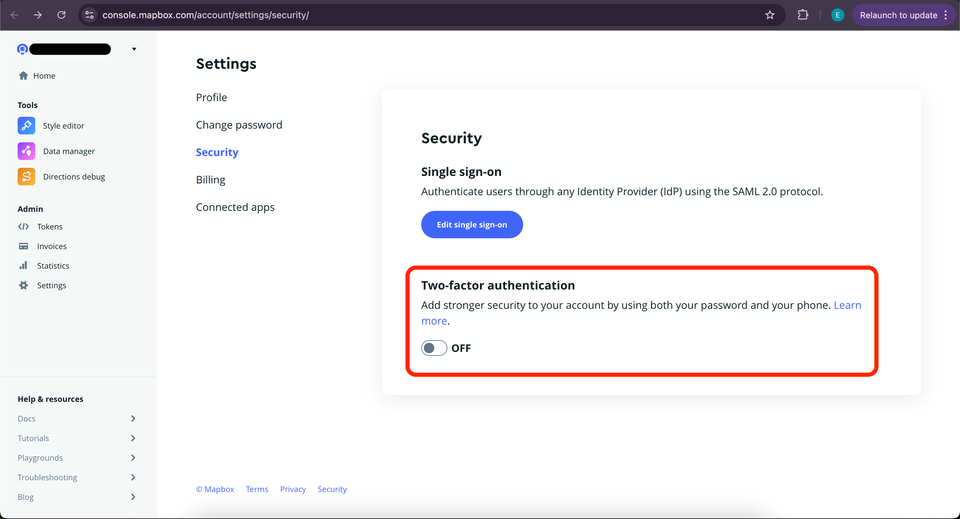The height and width of the screenshot is (519, 960).
Task: Expand the Troubleshooting section chevron
Action: pyautogui.click(x=133, y=478)
